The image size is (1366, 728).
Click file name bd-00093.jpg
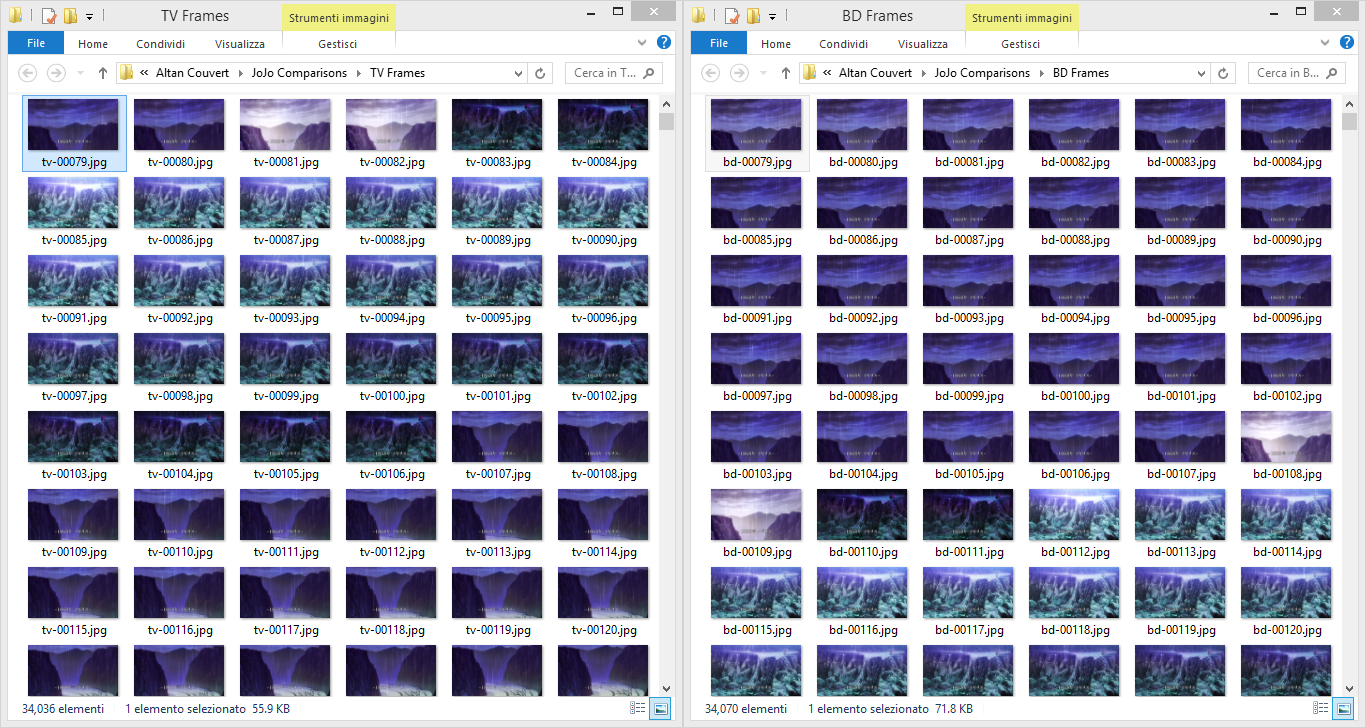968,318
